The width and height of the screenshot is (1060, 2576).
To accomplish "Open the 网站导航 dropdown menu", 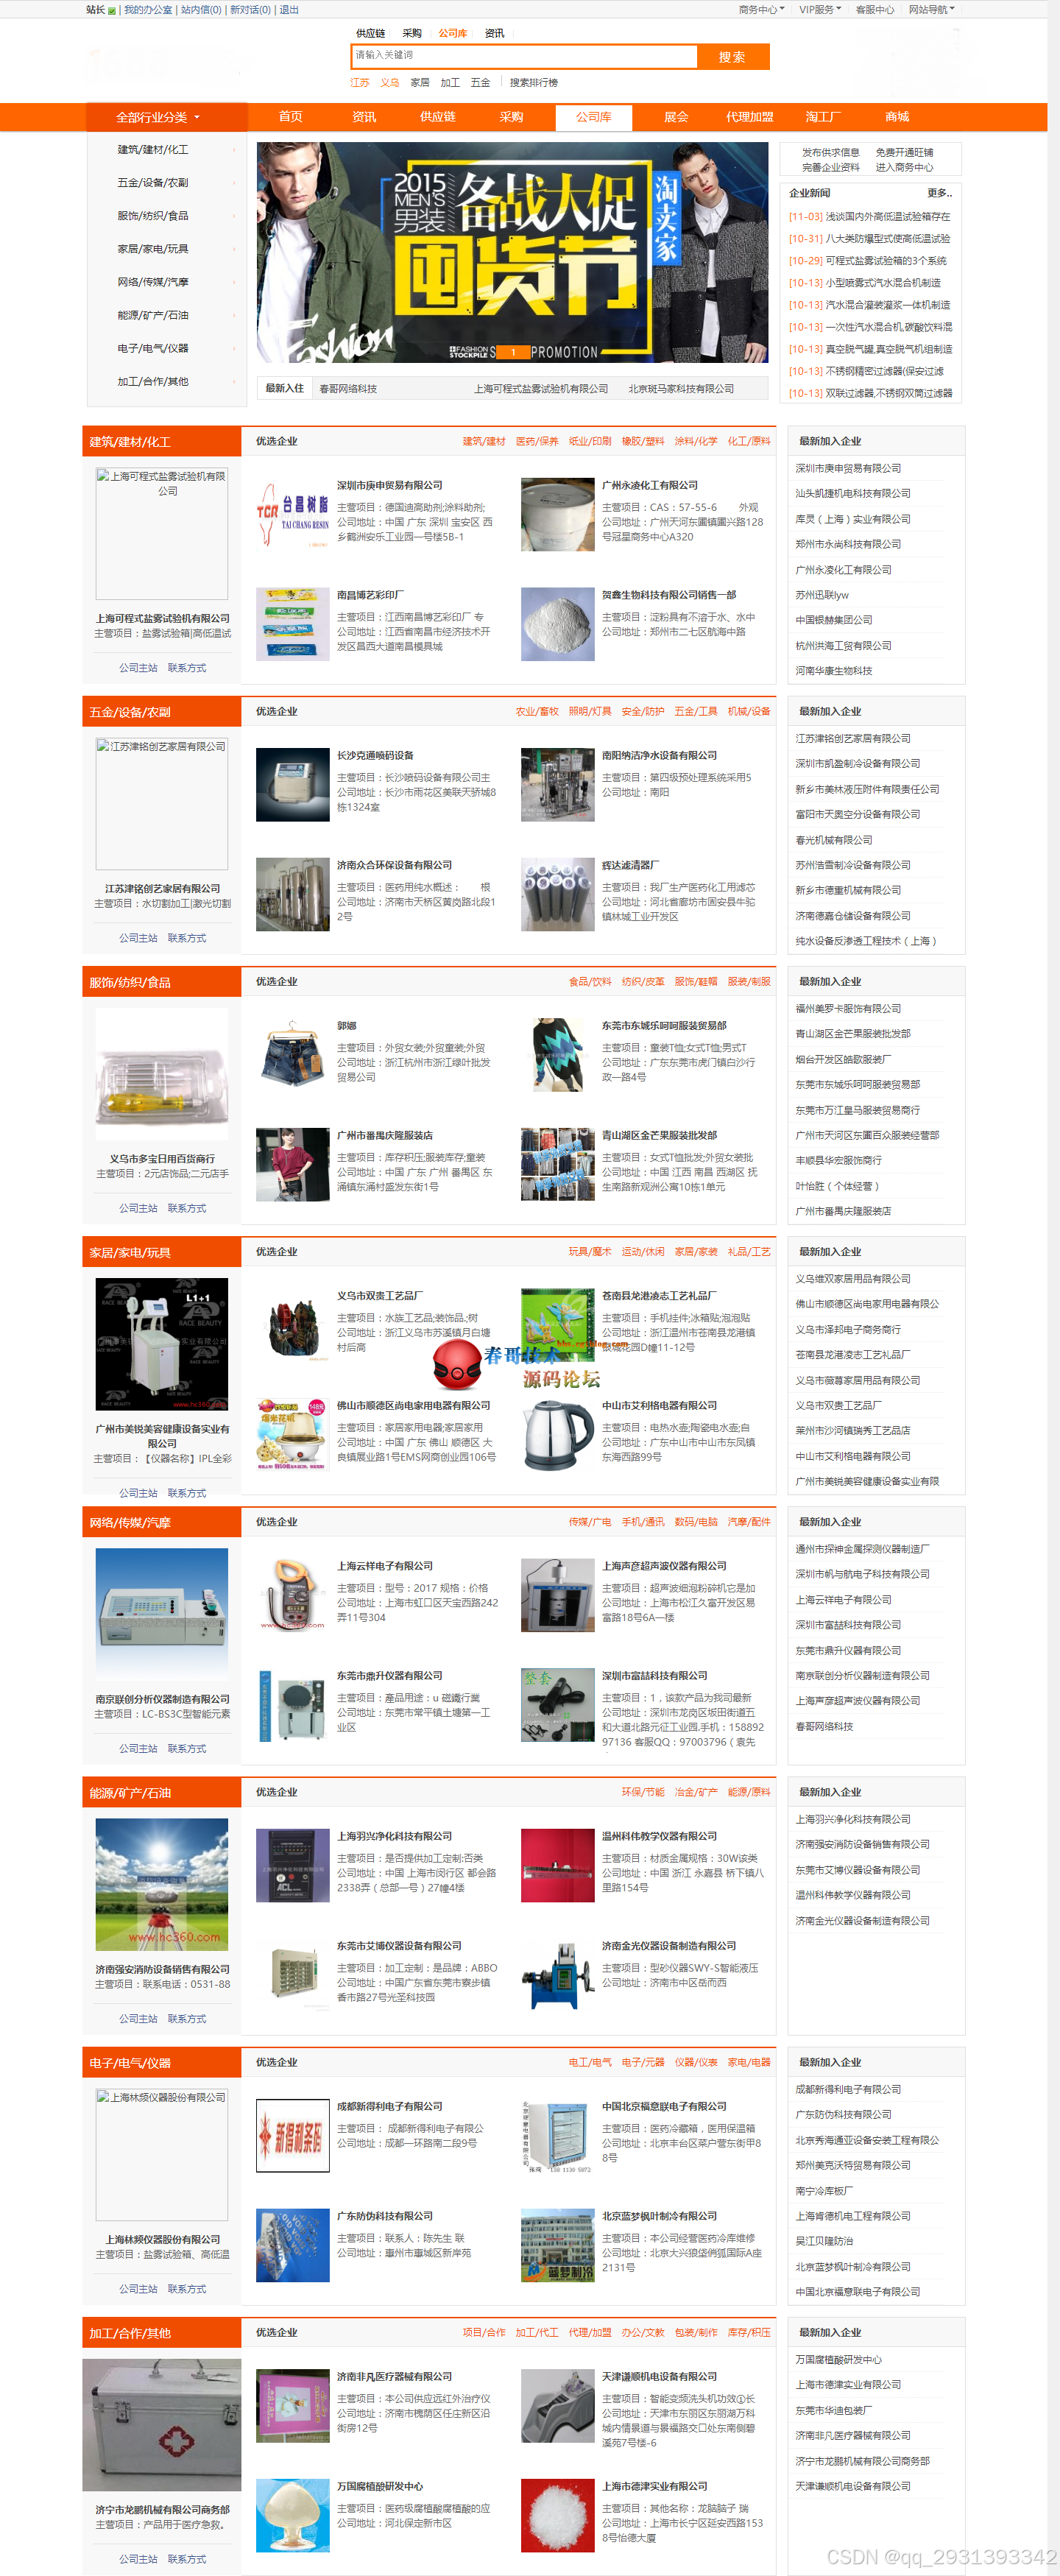I will (x=931, y=9).
